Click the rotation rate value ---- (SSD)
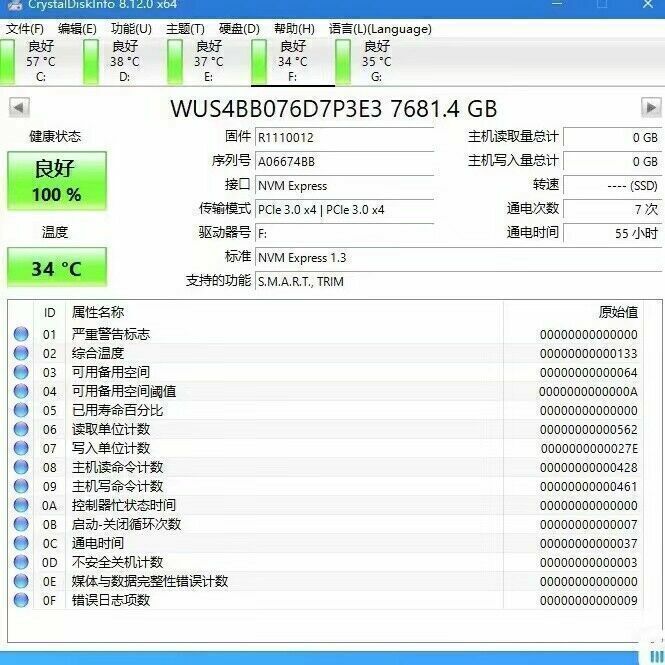The image size is (665, 665). coord(612,185)
